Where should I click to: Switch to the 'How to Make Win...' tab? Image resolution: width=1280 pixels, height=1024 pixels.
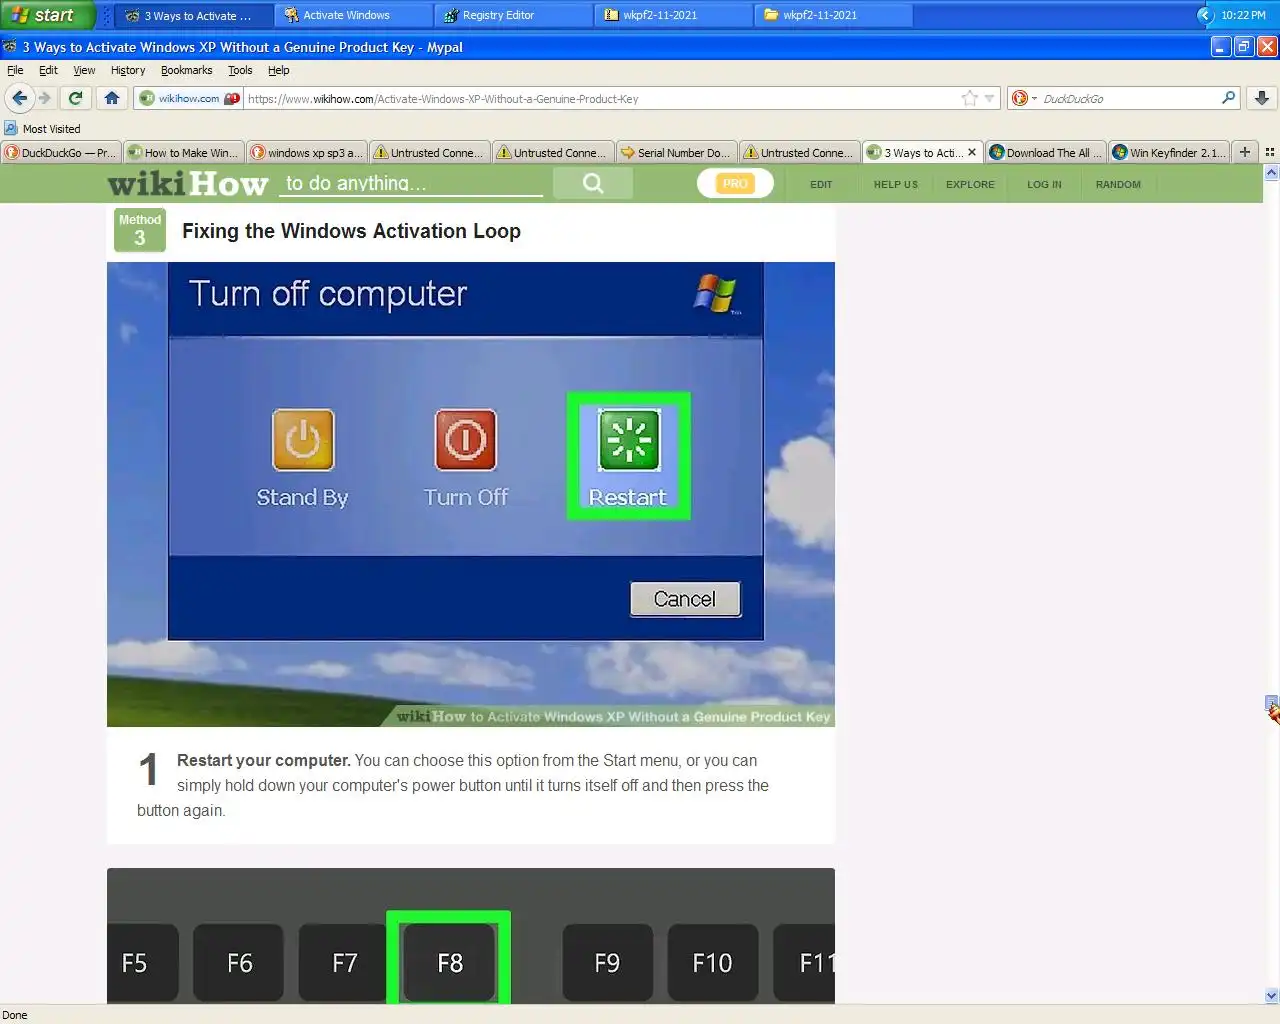(184, 152)
